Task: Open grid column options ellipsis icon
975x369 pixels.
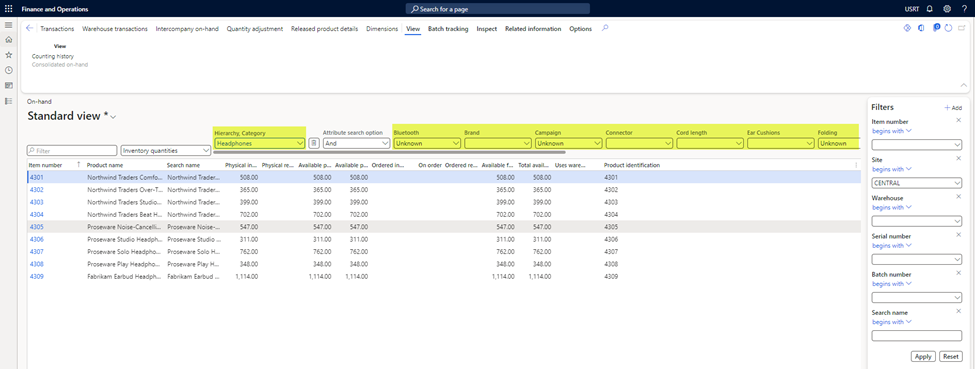Action: (856, 165)
